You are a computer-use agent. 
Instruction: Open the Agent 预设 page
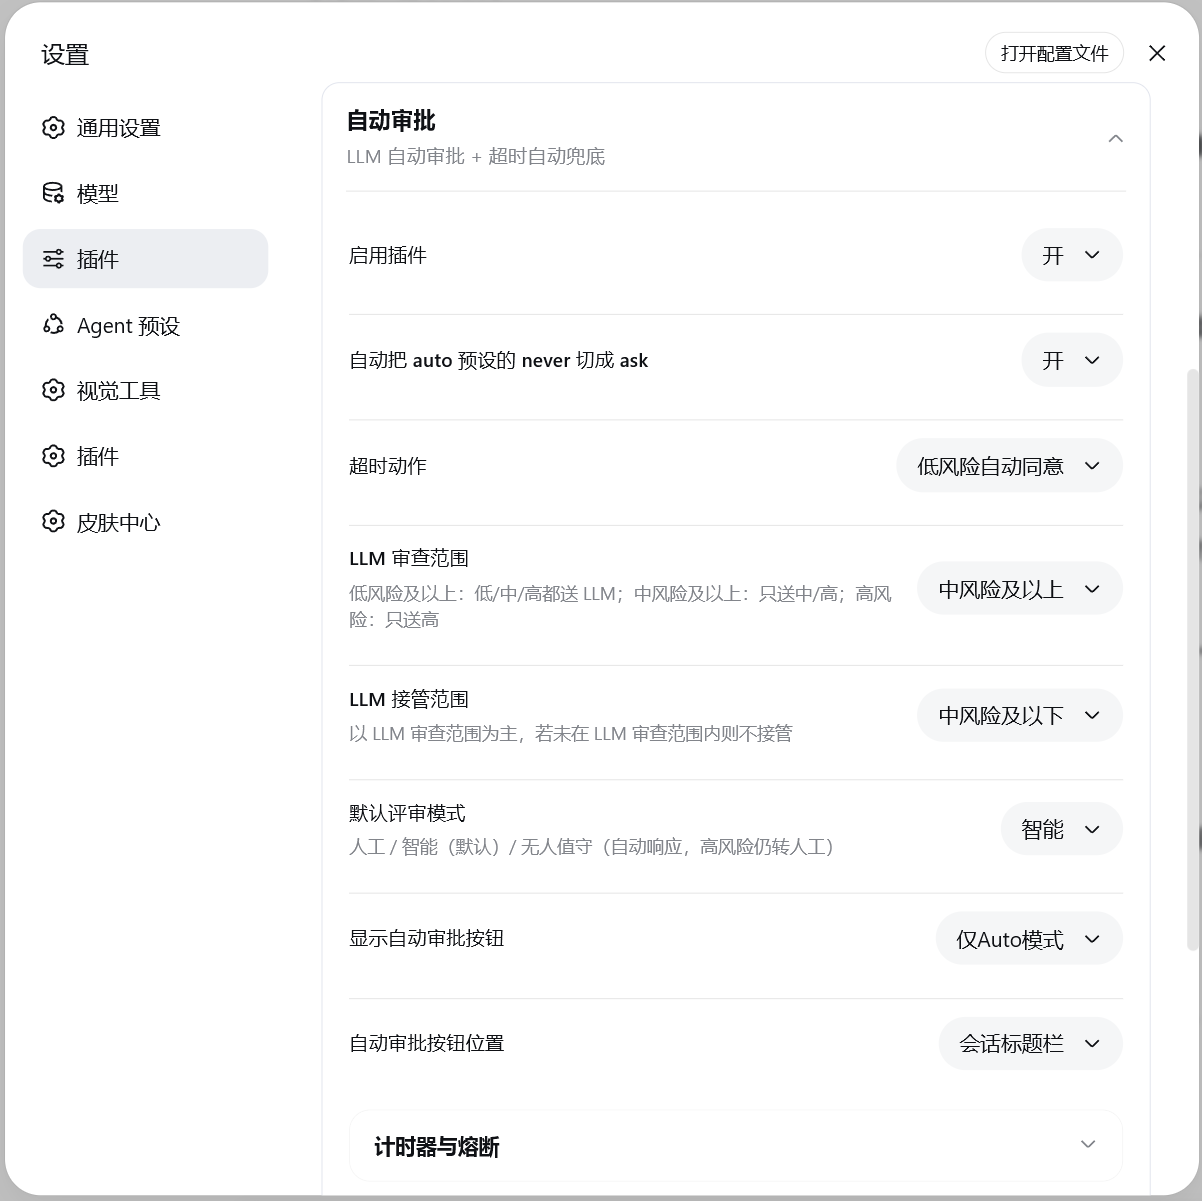[145, 325]
